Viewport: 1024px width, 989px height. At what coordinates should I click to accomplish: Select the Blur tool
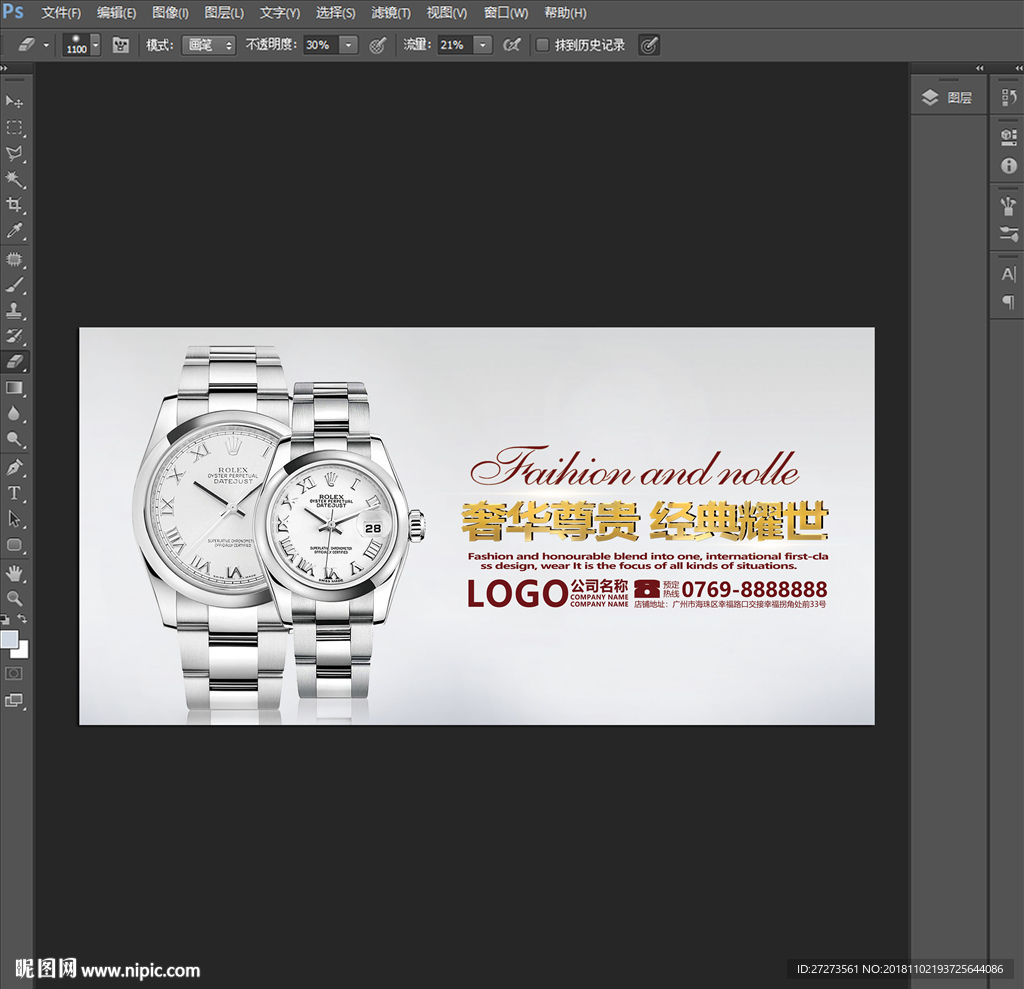point(14,413)
